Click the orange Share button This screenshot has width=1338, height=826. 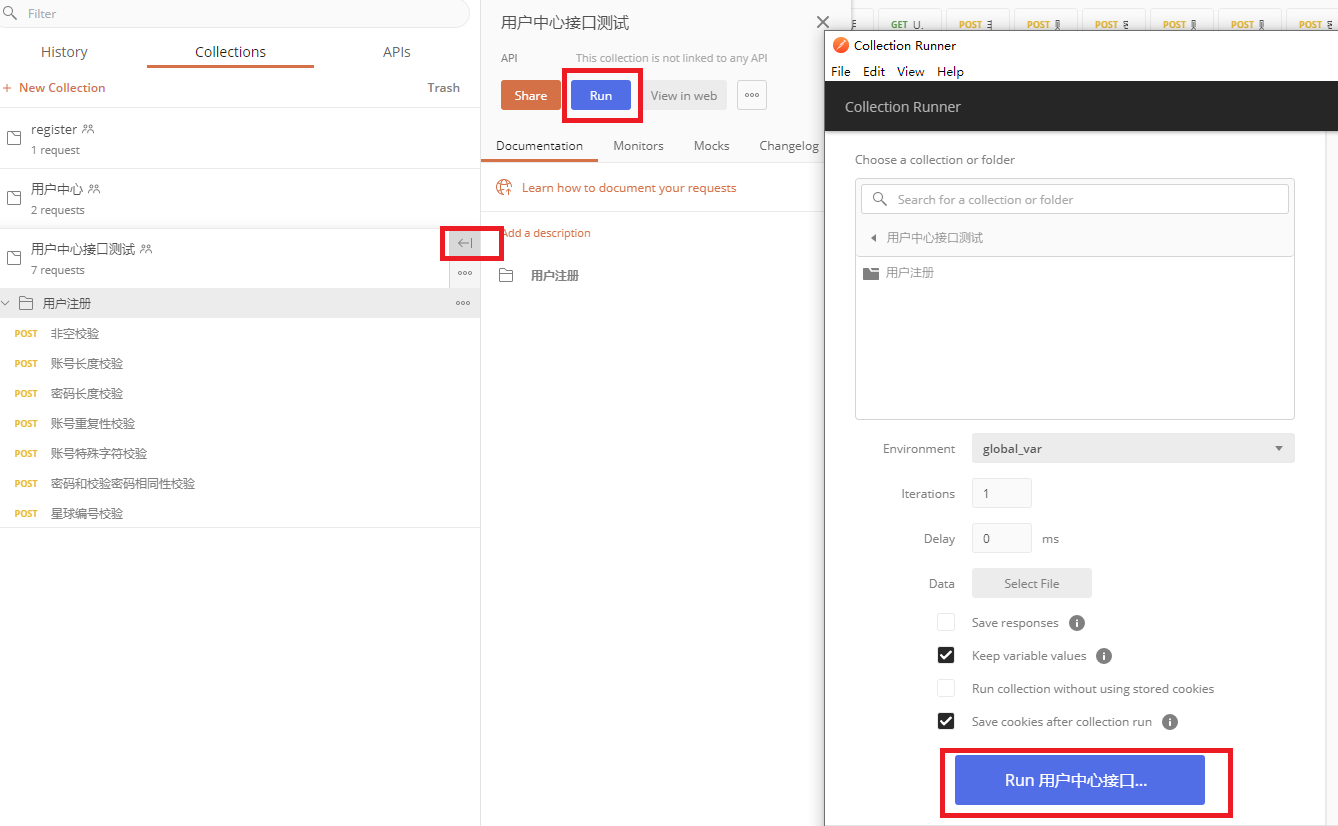tap(531, 95)
